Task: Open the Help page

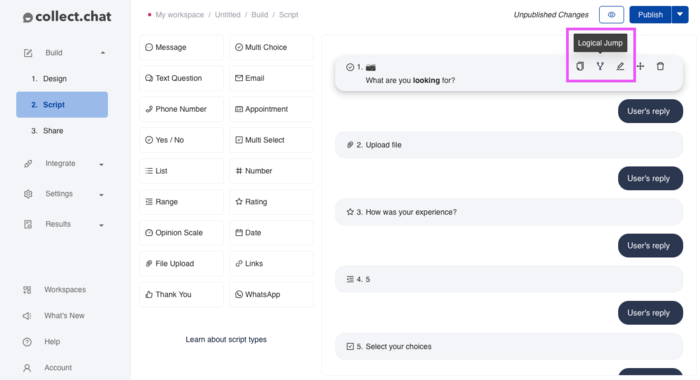Action: click(x=52, y=342)
